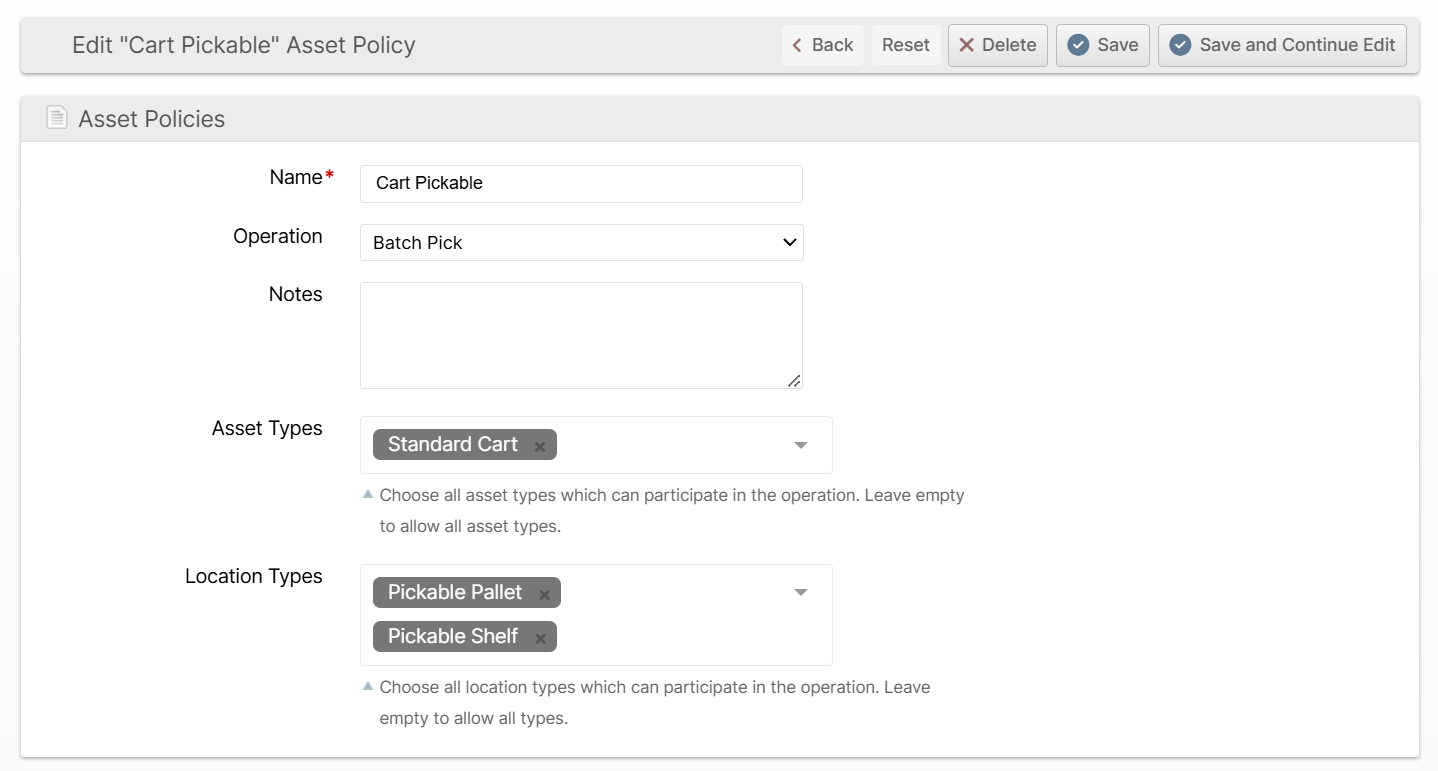Focus the Notes text area
The height and width of the screenshot is (771, 1438).
click(x=581, y=335)
